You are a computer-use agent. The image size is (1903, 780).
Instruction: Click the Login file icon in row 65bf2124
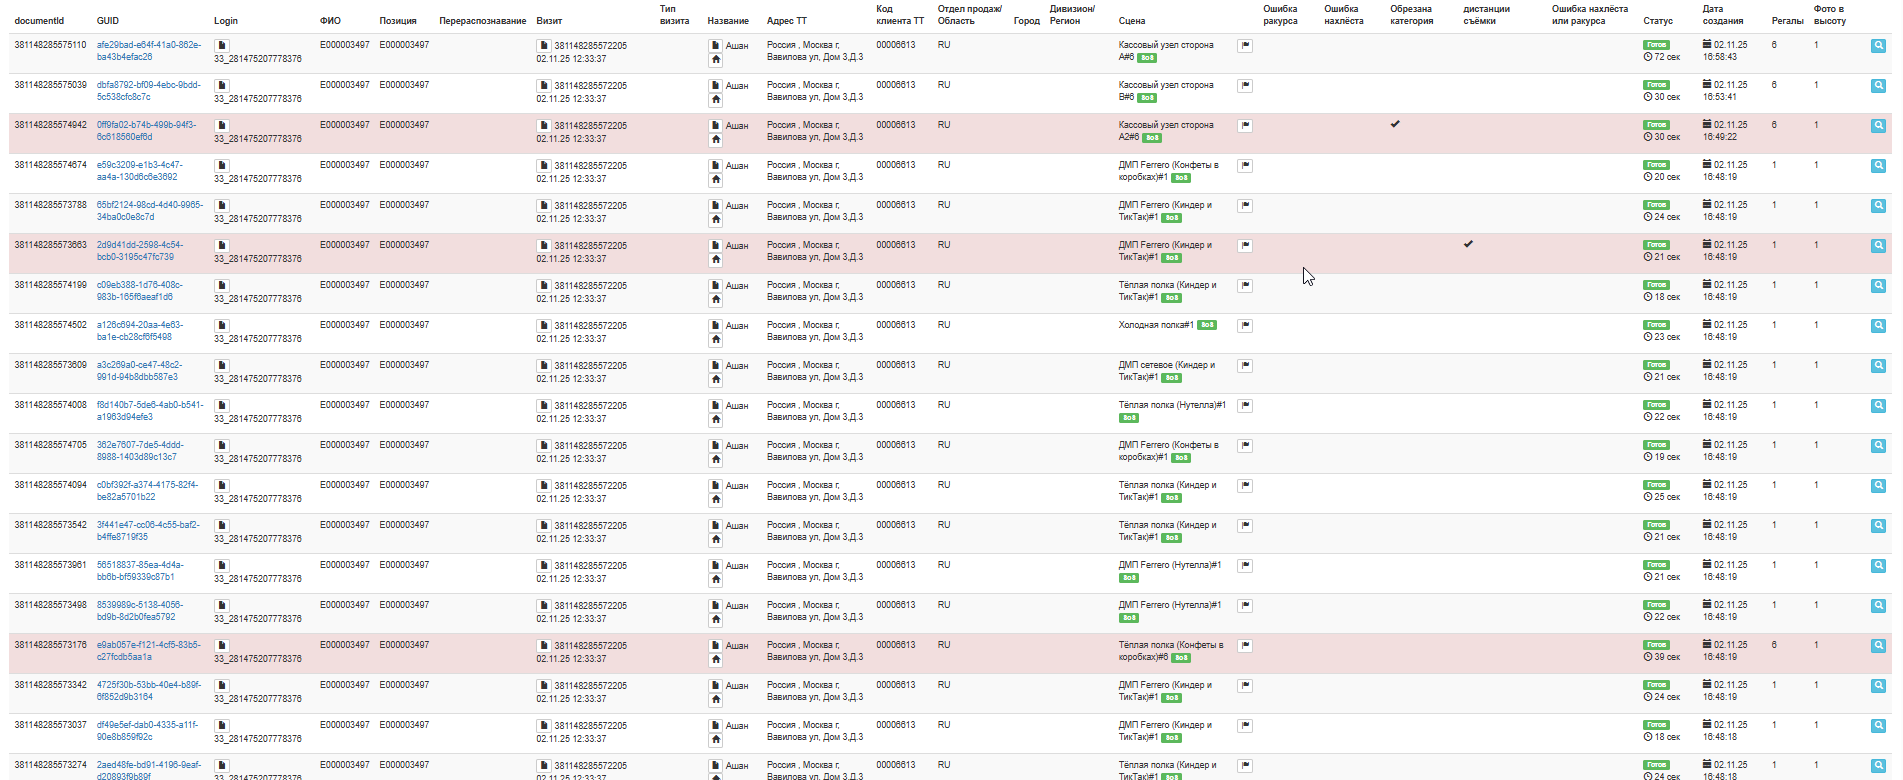[x=222, y=205]
